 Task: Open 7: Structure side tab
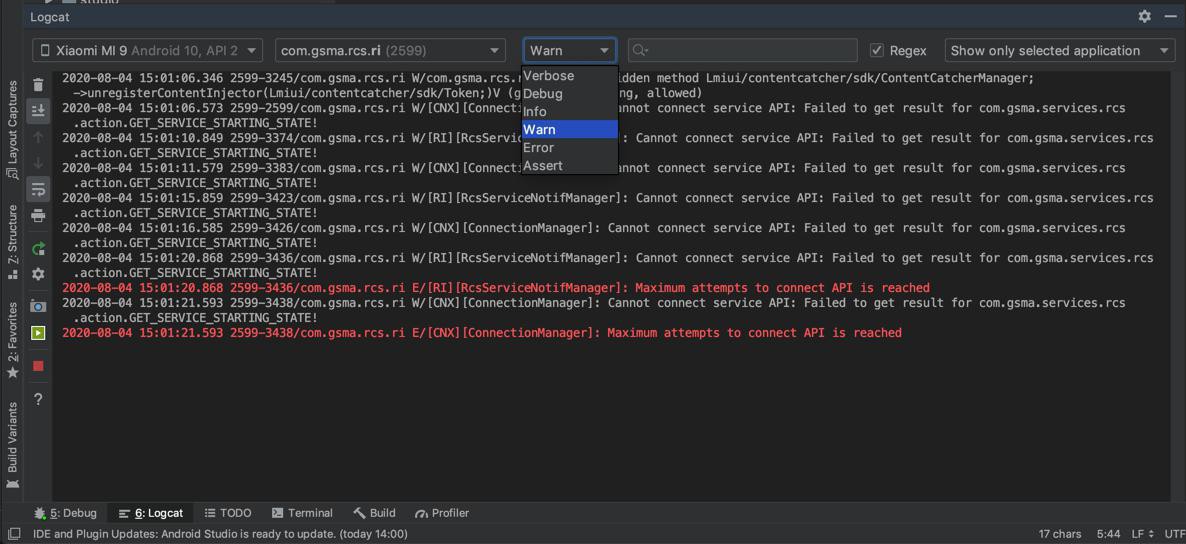(x=12, y=242)
